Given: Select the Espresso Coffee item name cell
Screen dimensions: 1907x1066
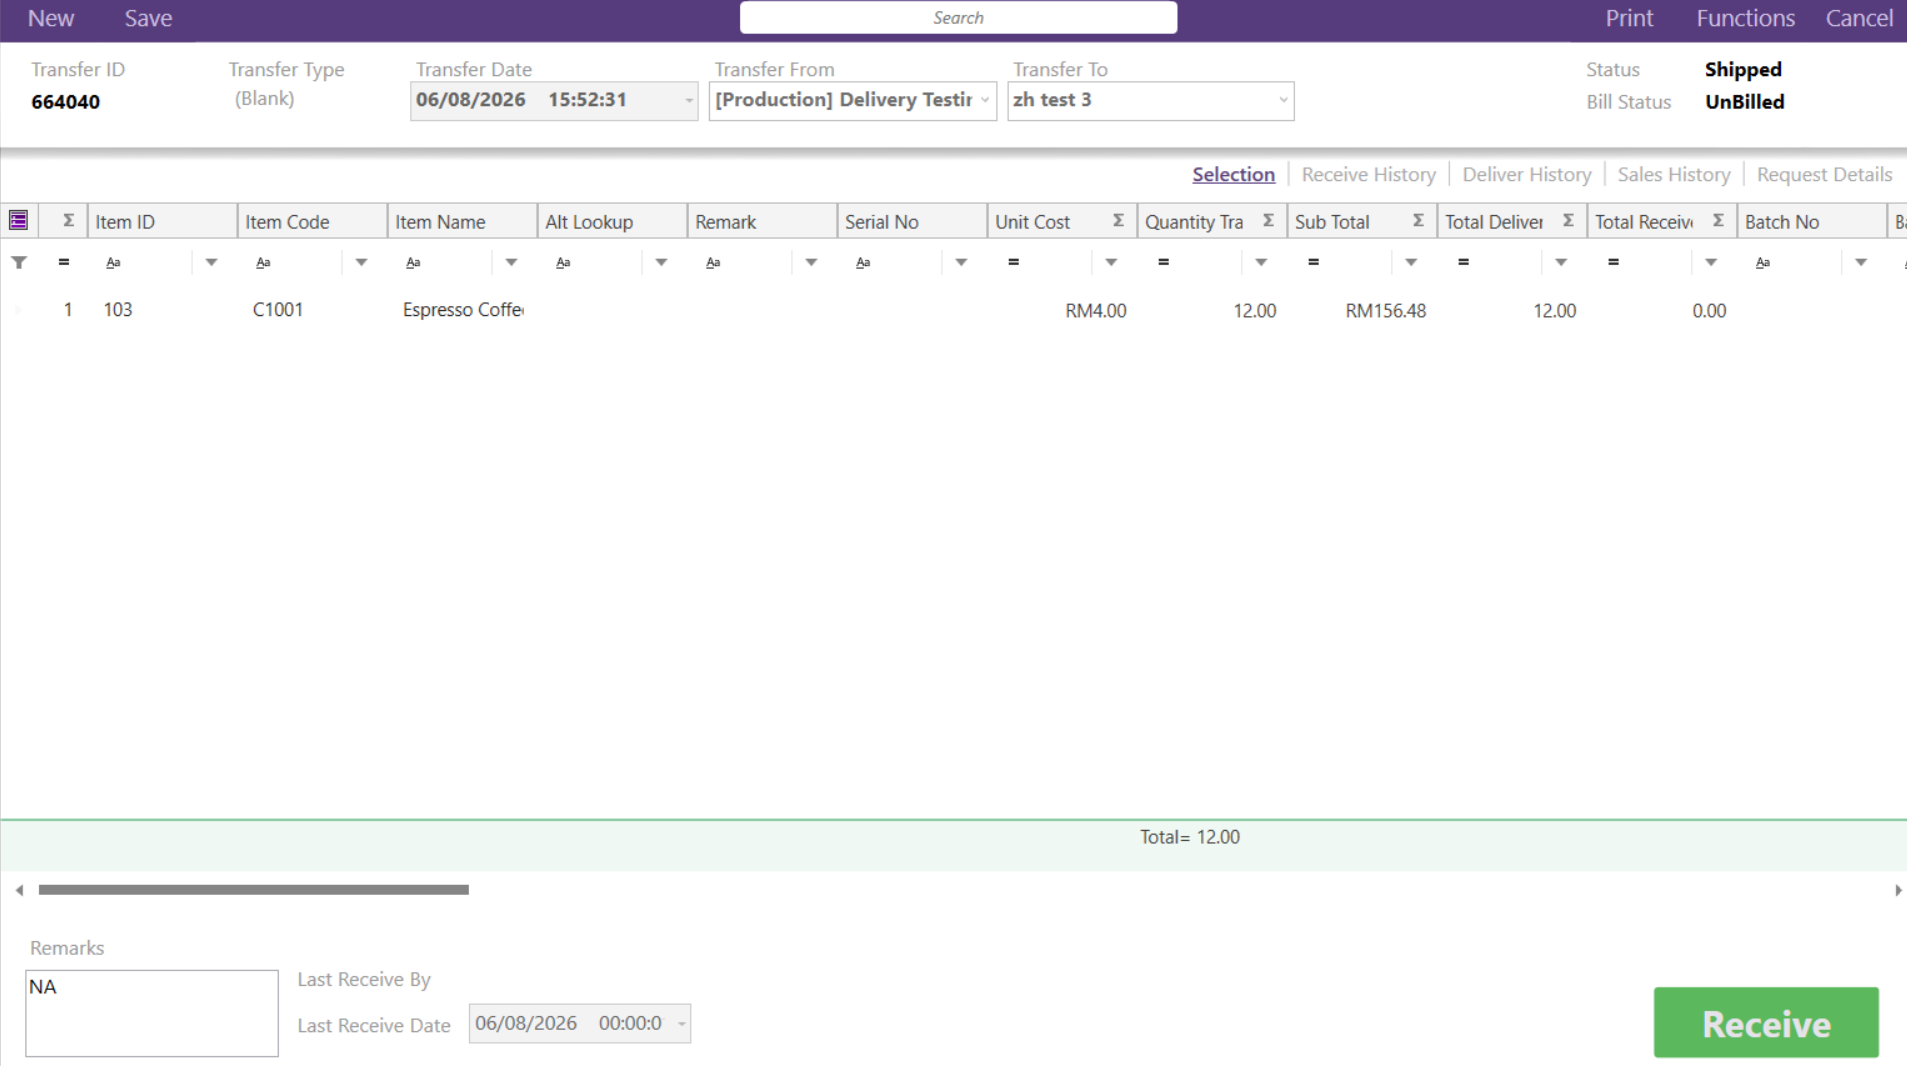Looking at the screenshot, I should pyautogui.click(x=462, y=310).
